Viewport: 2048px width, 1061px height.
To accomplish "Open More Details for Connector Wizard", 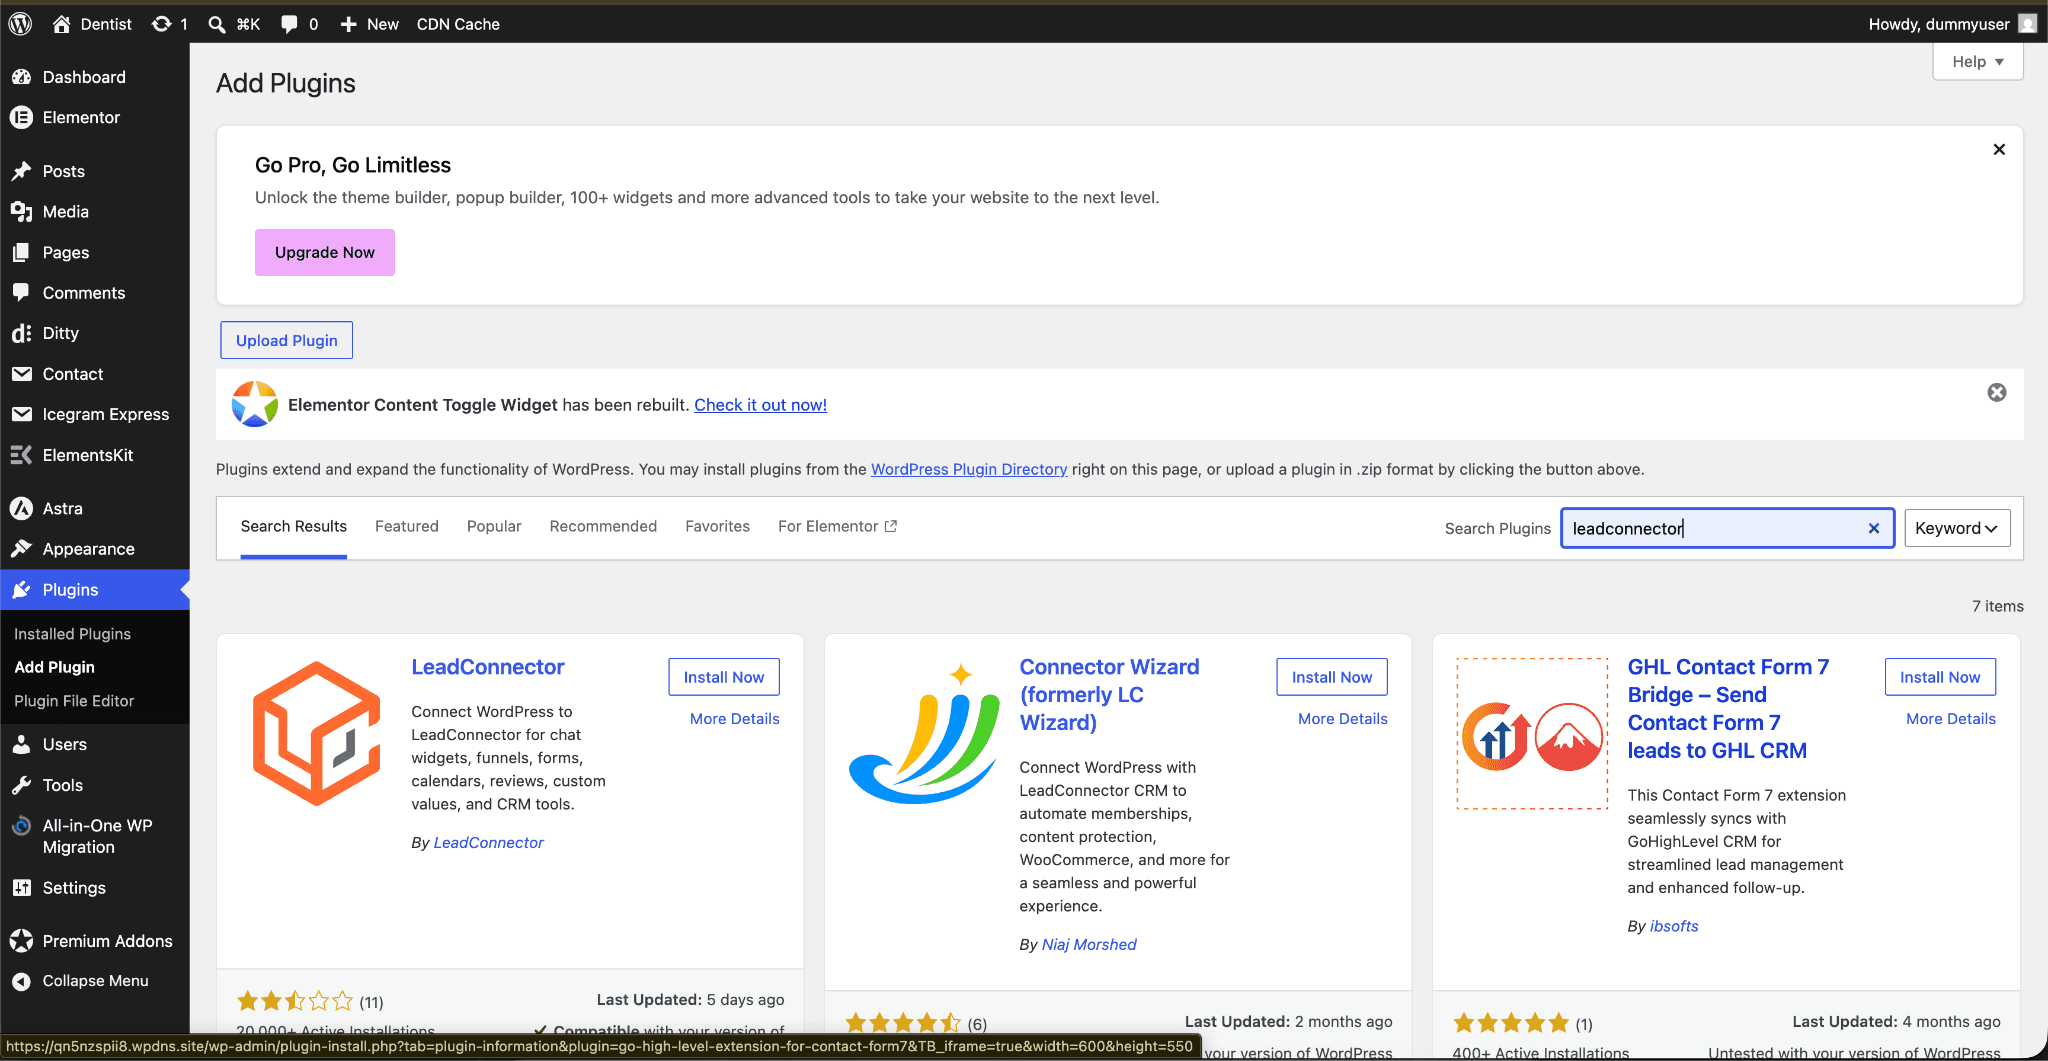I will click(x=1343, y=719).
